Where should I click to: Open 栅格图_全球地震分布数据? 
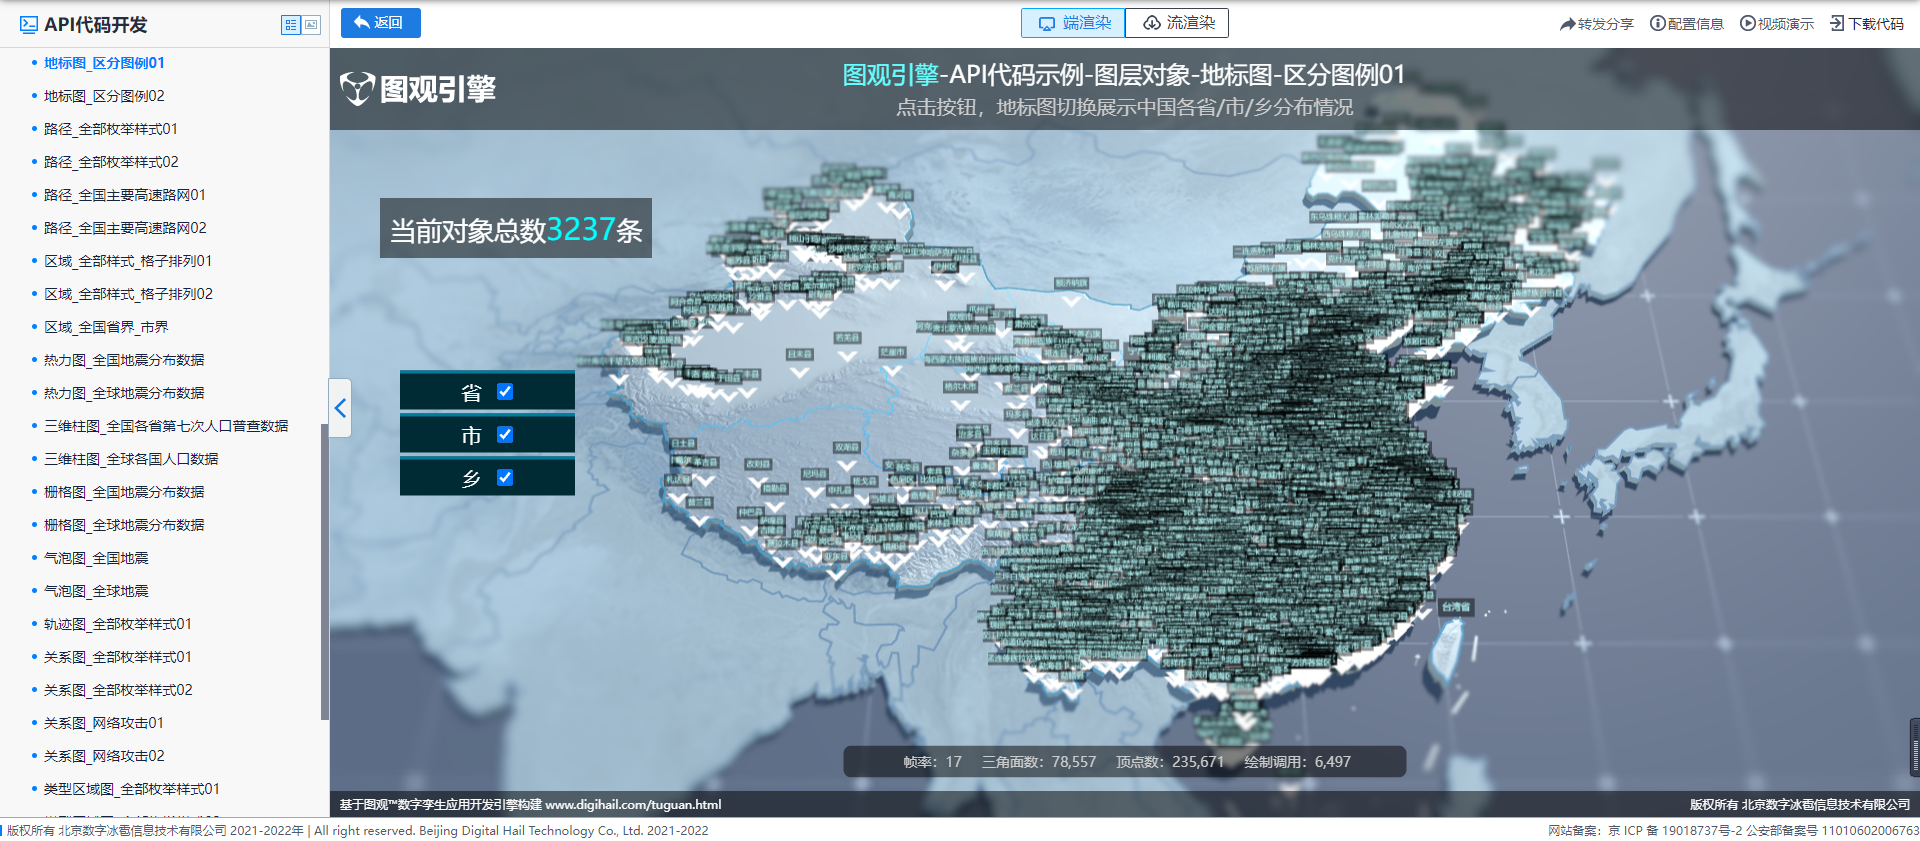[124, 525]
